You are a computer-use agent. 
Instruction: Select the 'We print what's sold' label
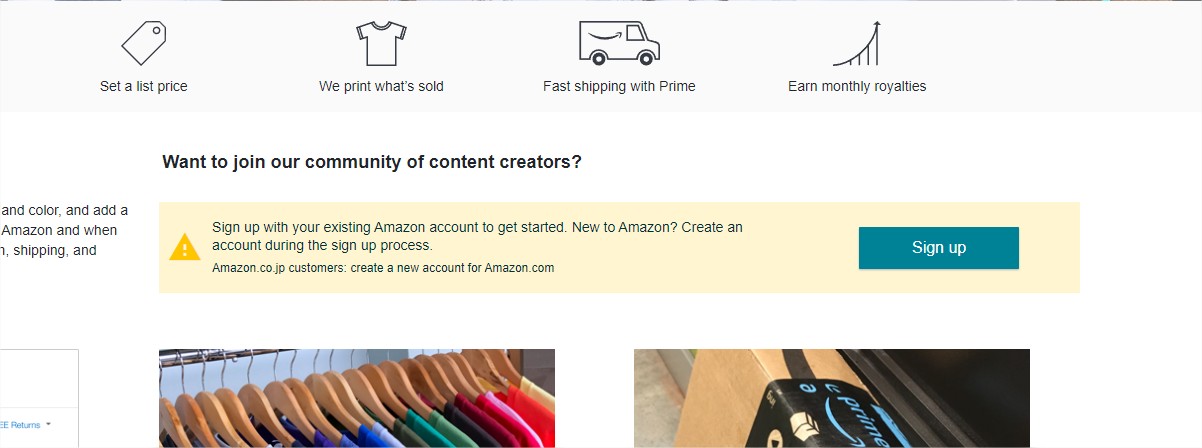coord(381,86)
